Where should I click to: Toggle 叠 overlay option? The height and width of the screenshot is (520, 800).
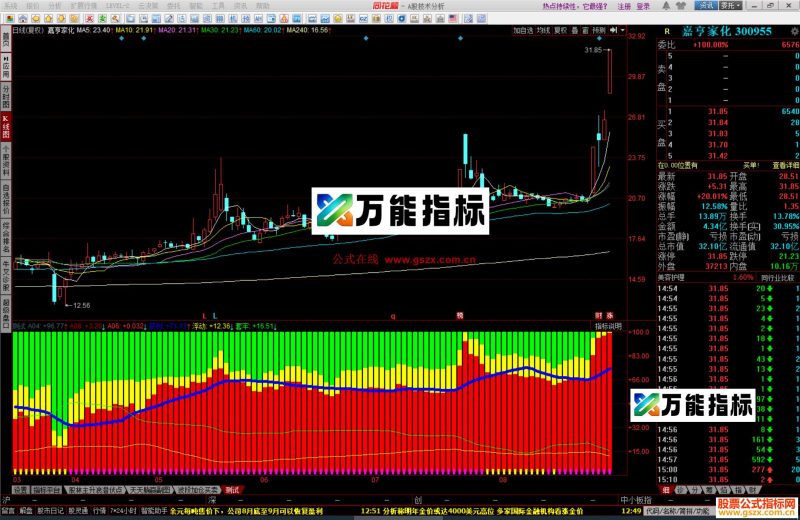(574, 30)
